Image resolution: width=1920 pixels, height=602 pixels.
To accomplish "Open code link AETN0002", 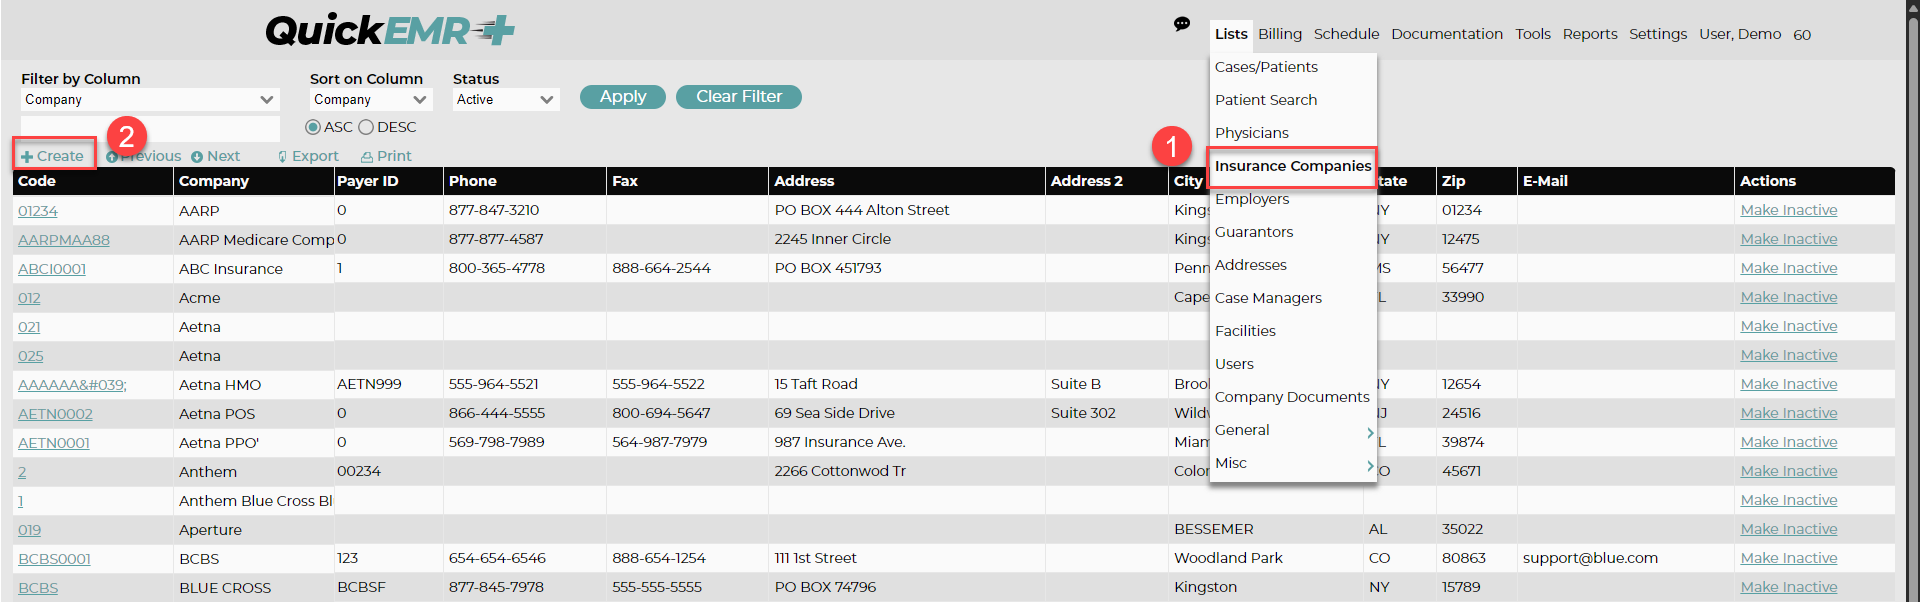I will point(55,414).
